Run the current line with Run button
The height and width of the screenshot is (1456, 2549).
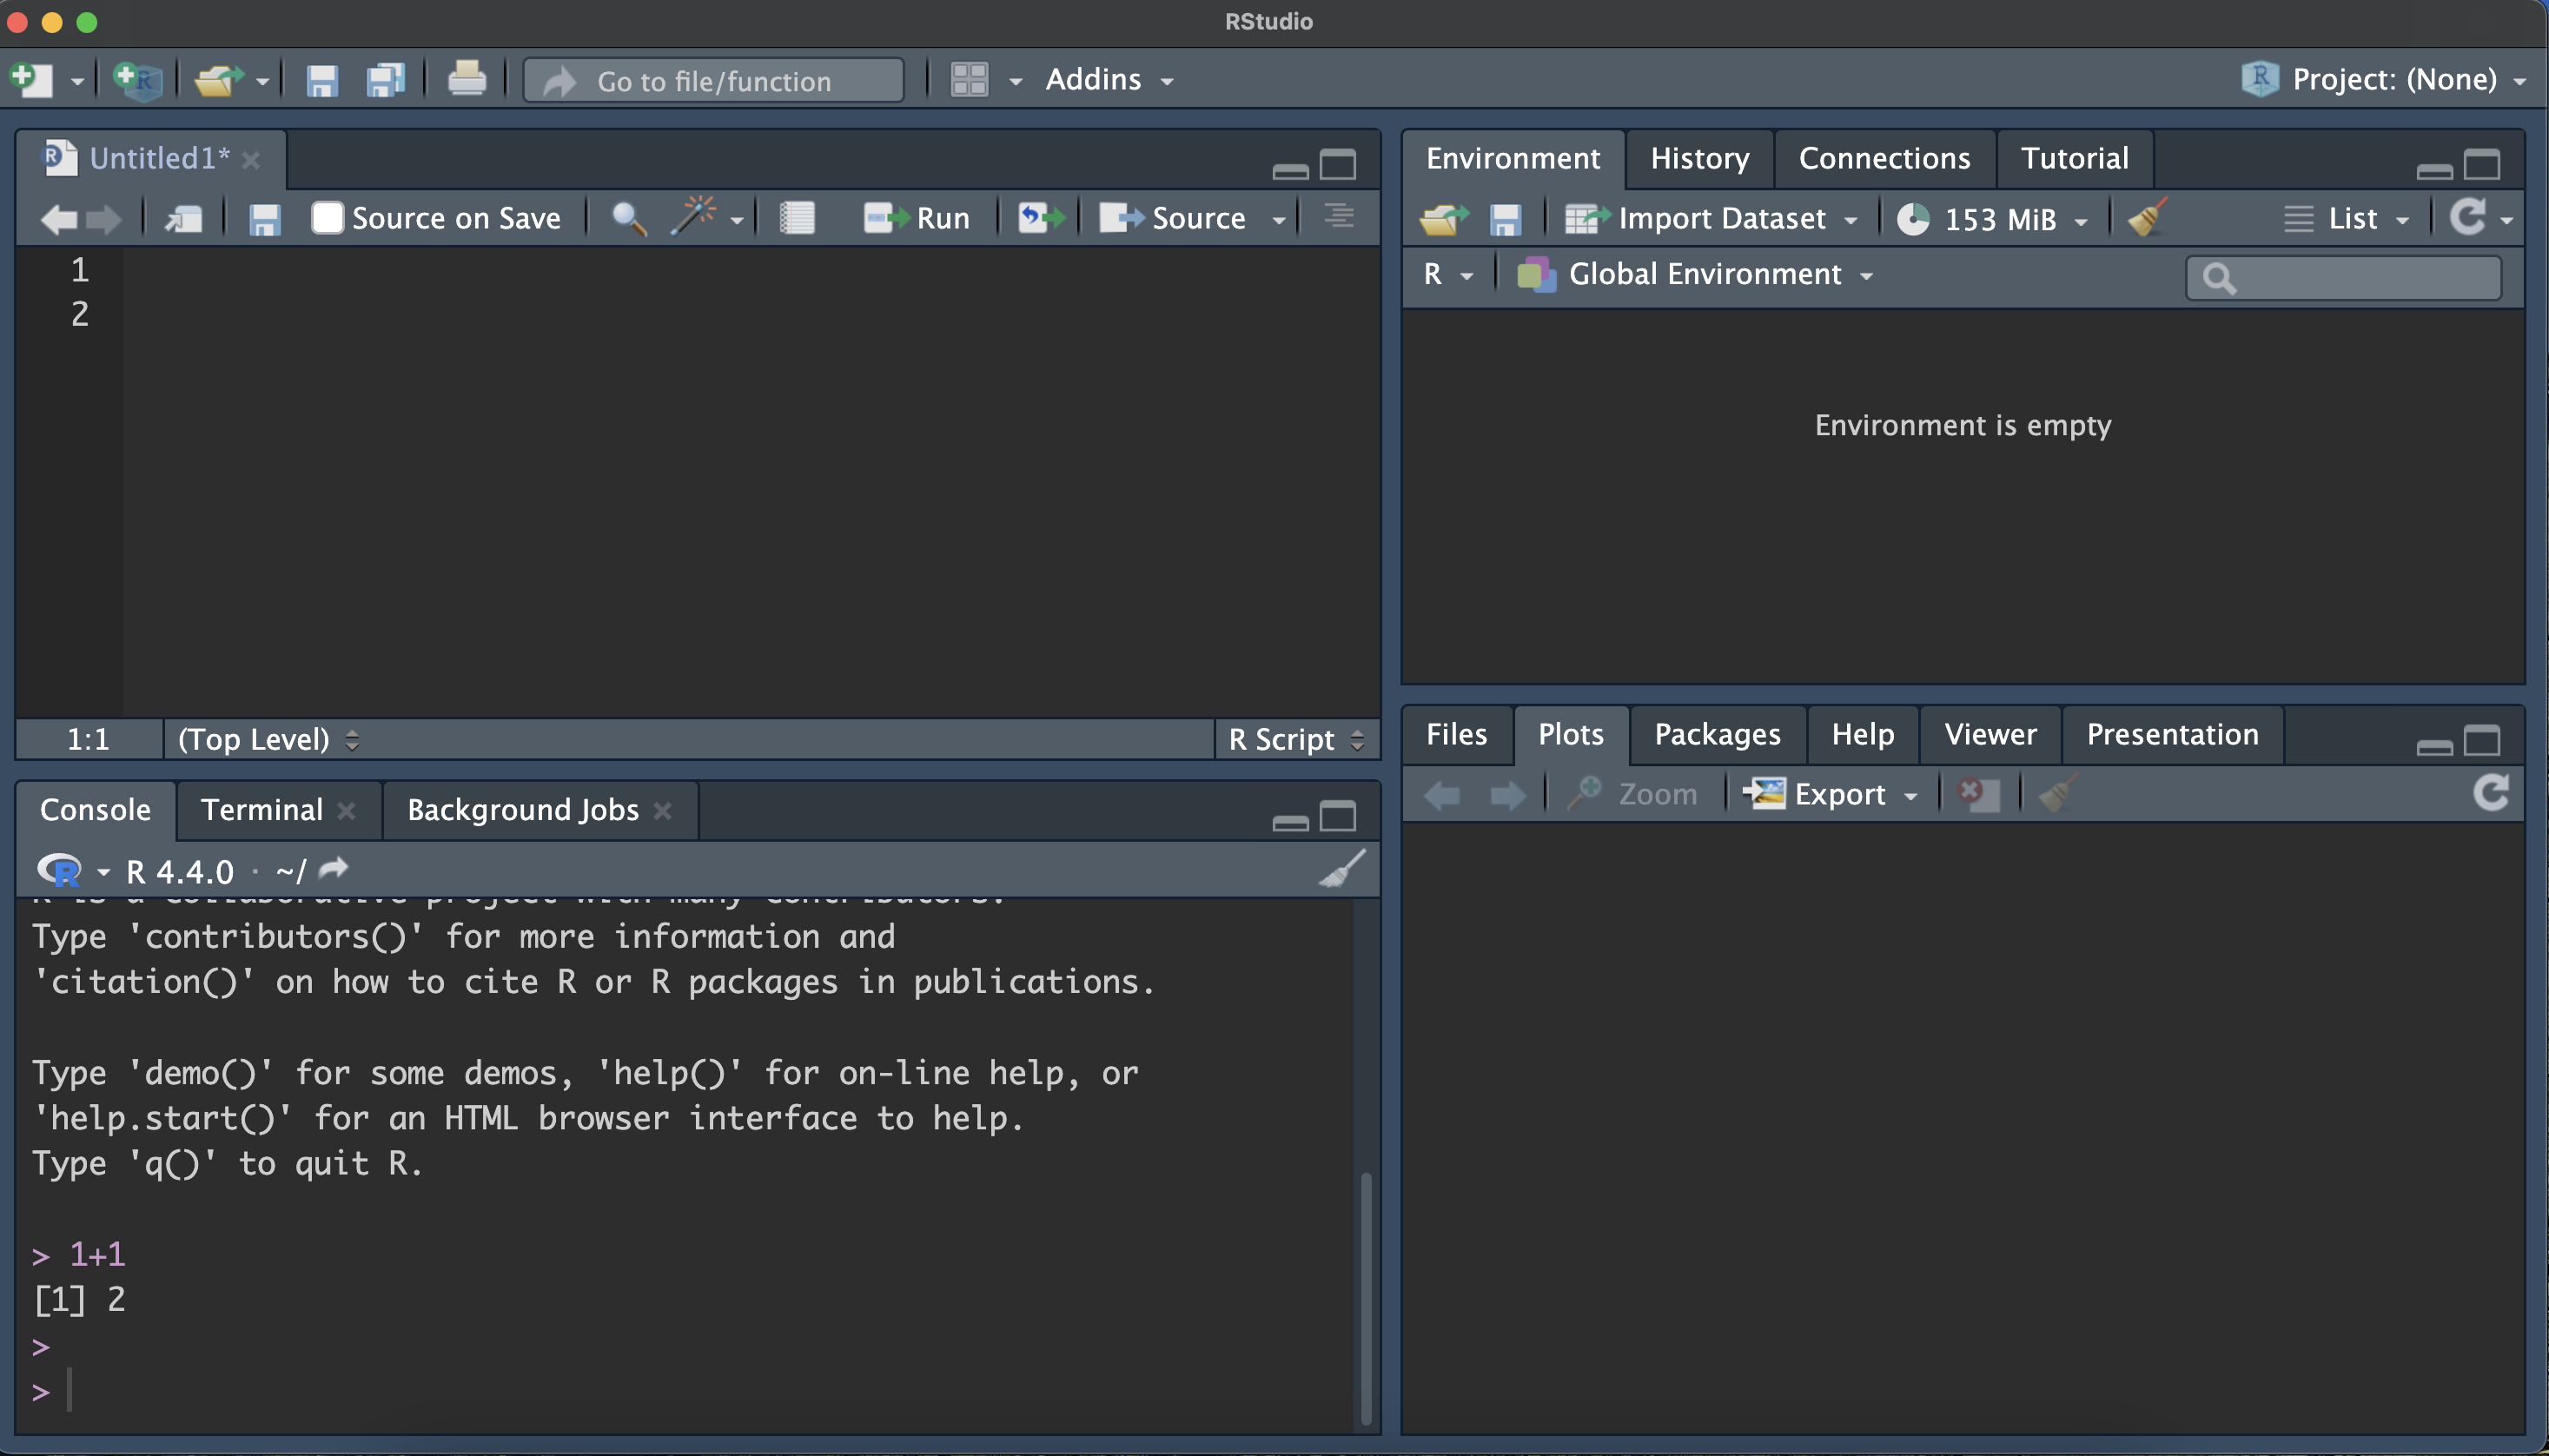(916, 218)
